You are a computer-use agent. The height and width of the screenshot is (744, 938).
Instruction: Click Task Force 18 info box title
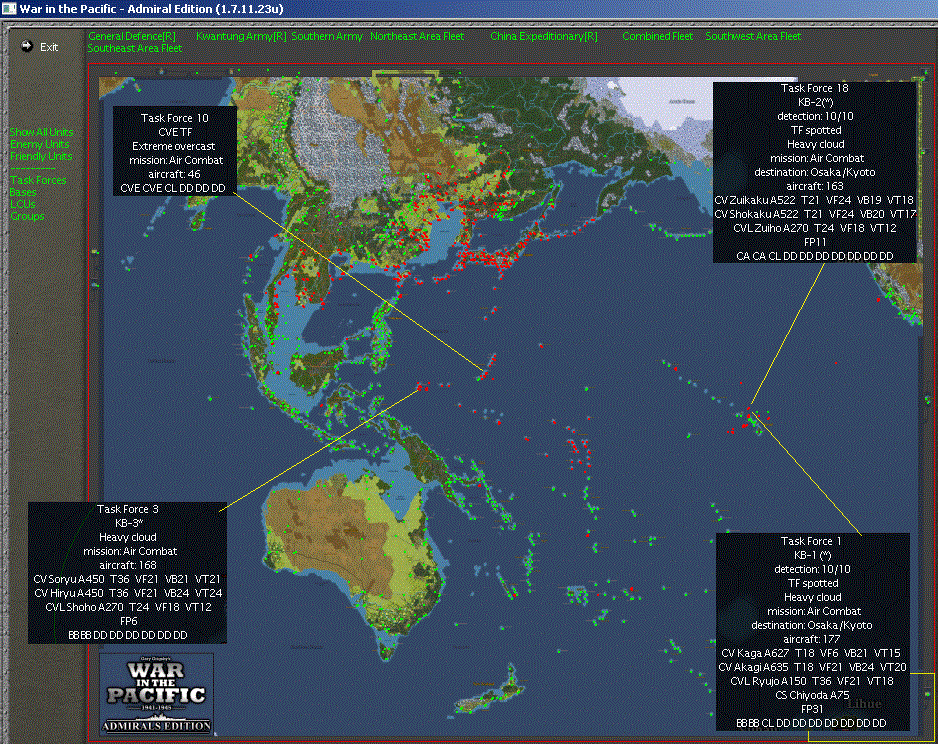(x=814, y=88)
